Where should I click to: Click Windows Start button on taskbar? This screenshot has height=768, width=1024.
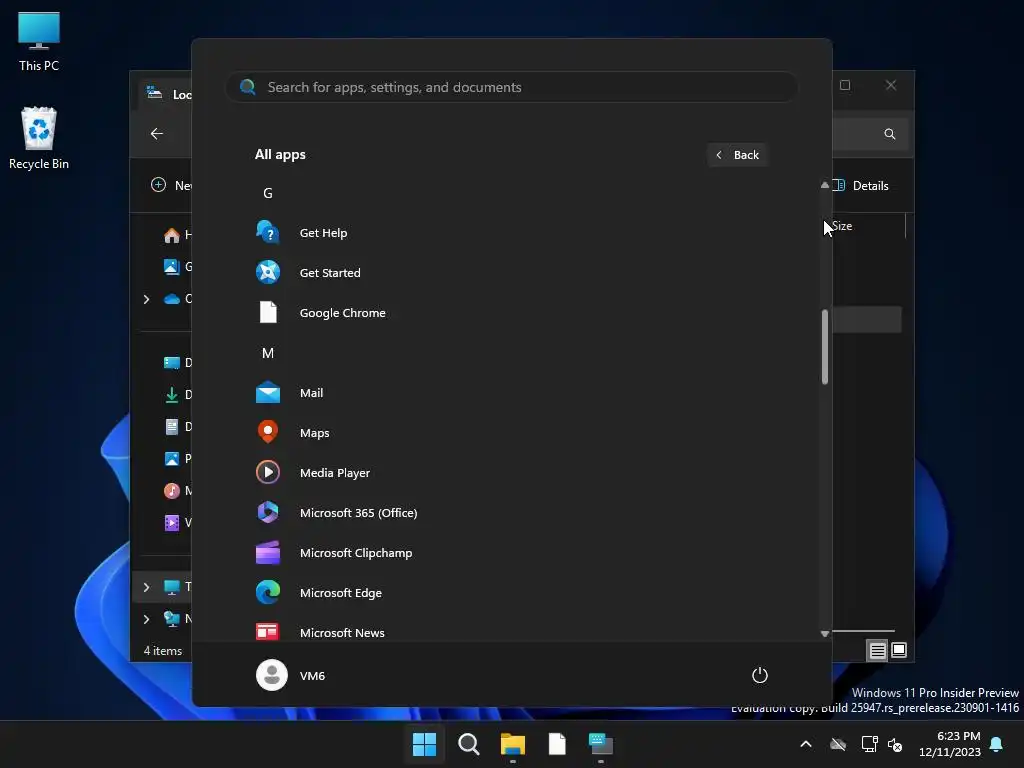424,744
